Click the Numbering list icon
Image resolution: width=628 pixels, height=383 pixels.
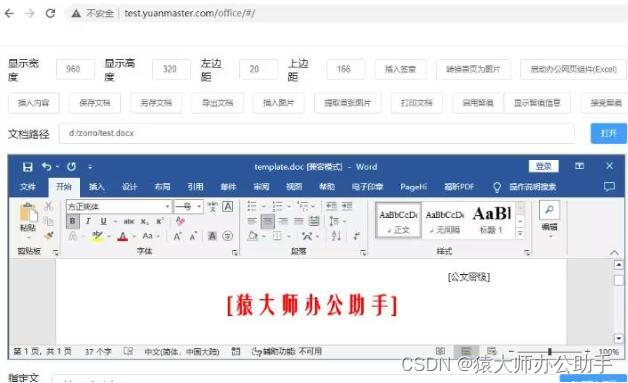pyautogui.click(x=277, y=206)
